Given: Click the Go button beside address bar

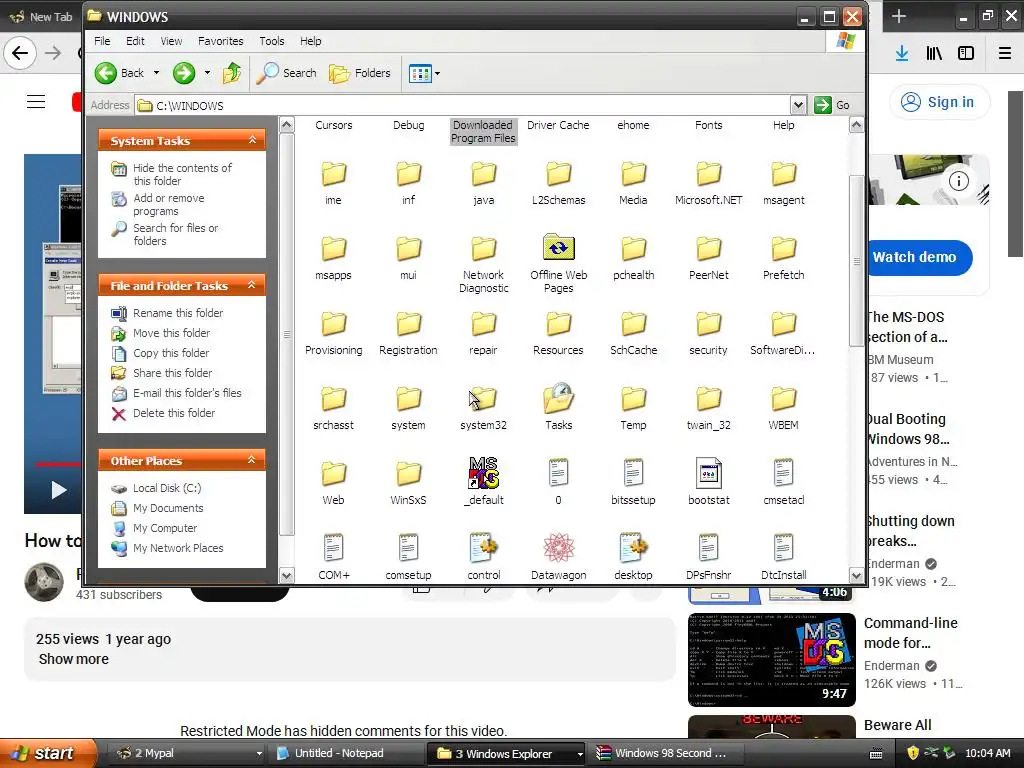Looking at the screenshot, I should click(832, 104).
